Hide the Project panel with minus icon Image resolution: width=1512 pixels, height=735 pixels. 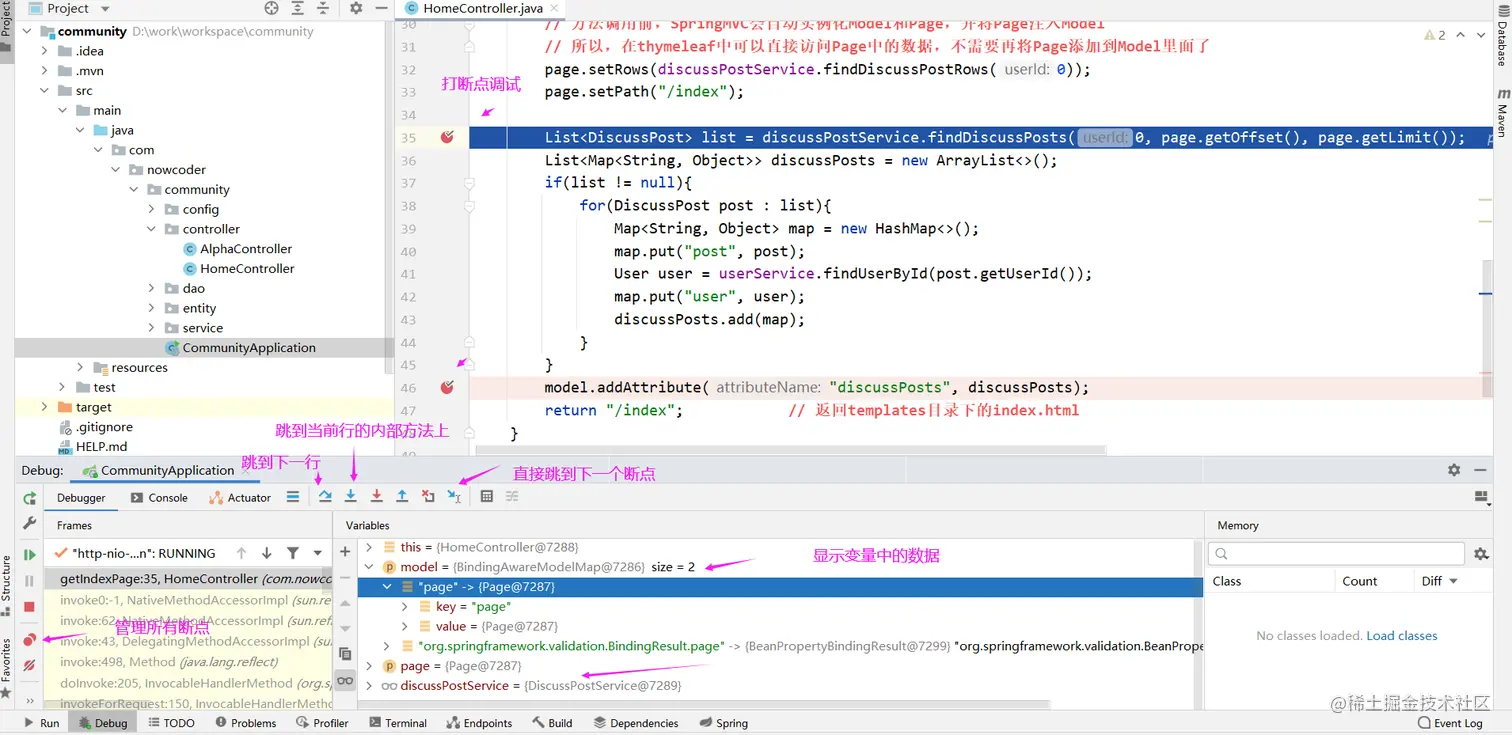(x=383, y=8)
